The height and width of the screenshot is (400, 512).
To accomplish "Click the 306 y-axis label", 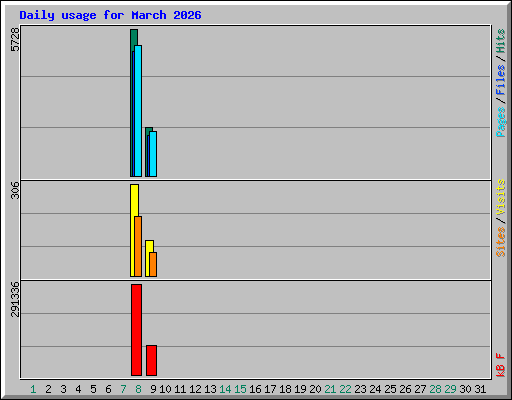I will 15,190.
